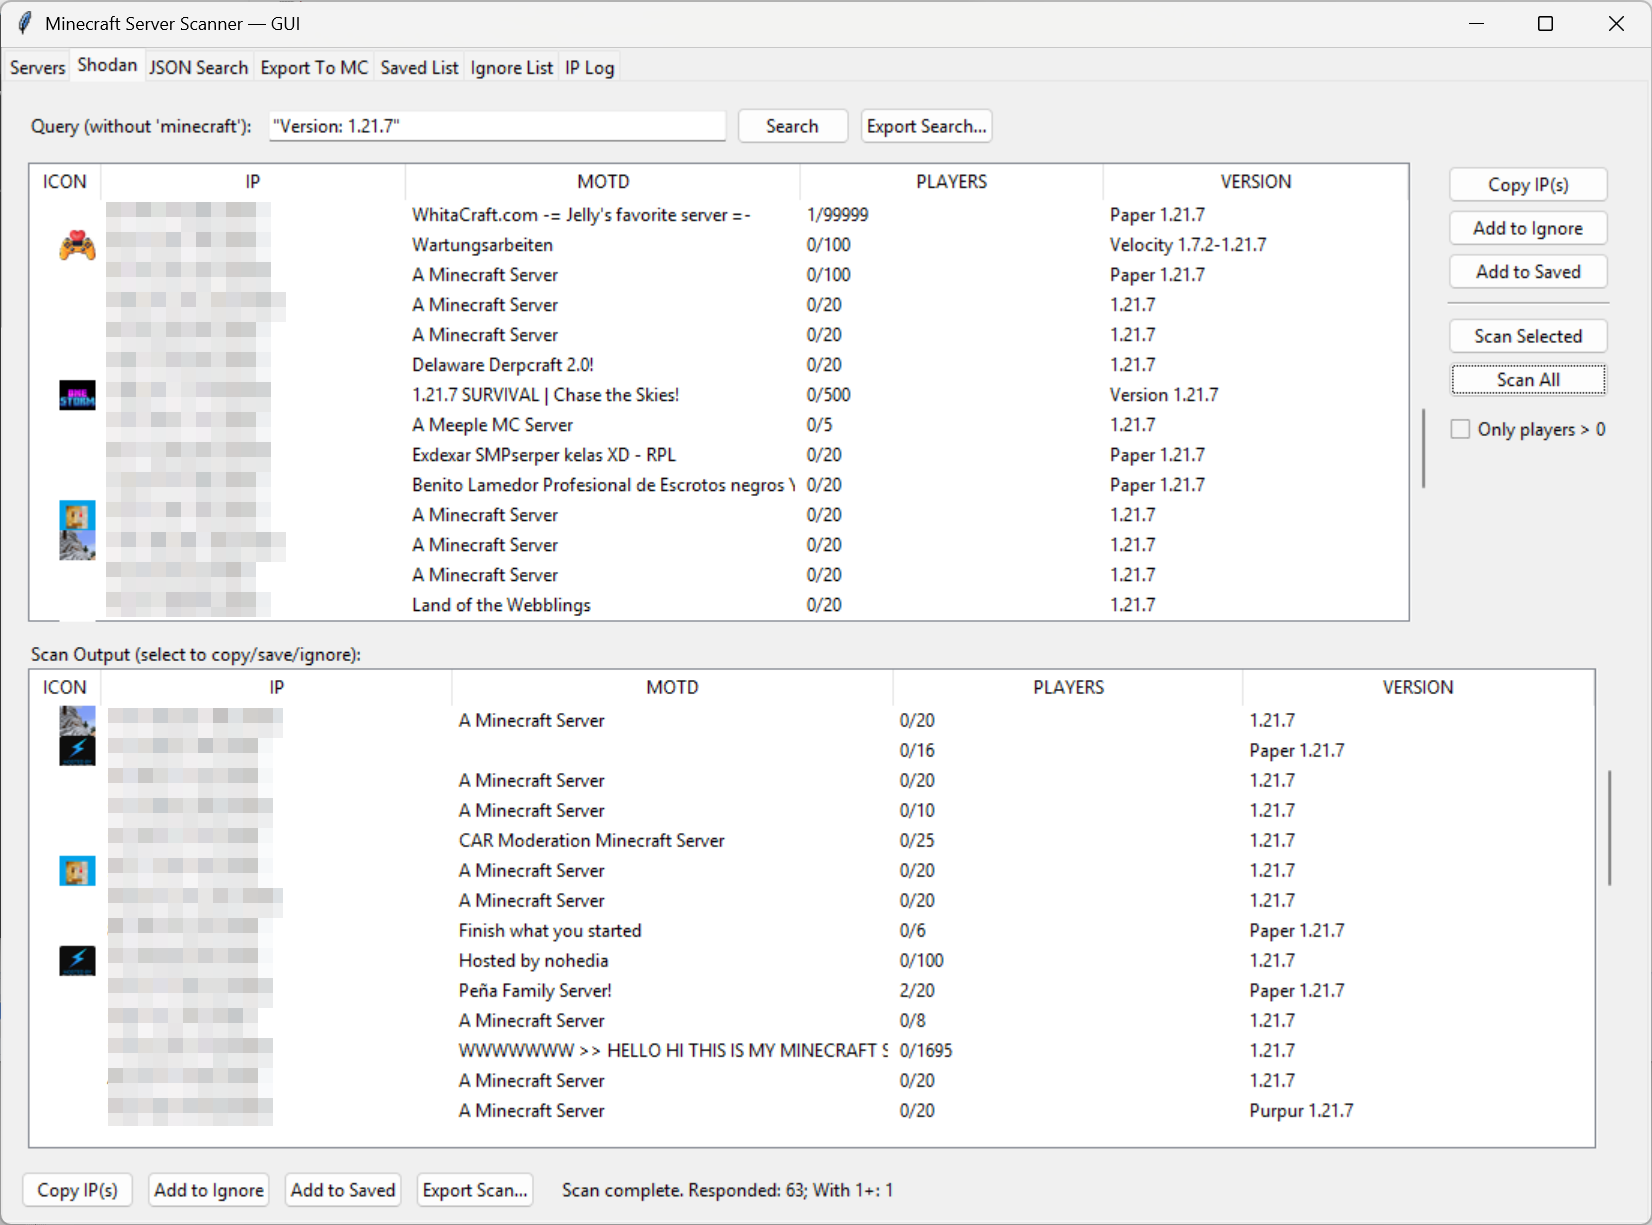Open the IP Log tab
Image resolution: width=1652 pixels, height=1225 pixels.
[589, 67]
